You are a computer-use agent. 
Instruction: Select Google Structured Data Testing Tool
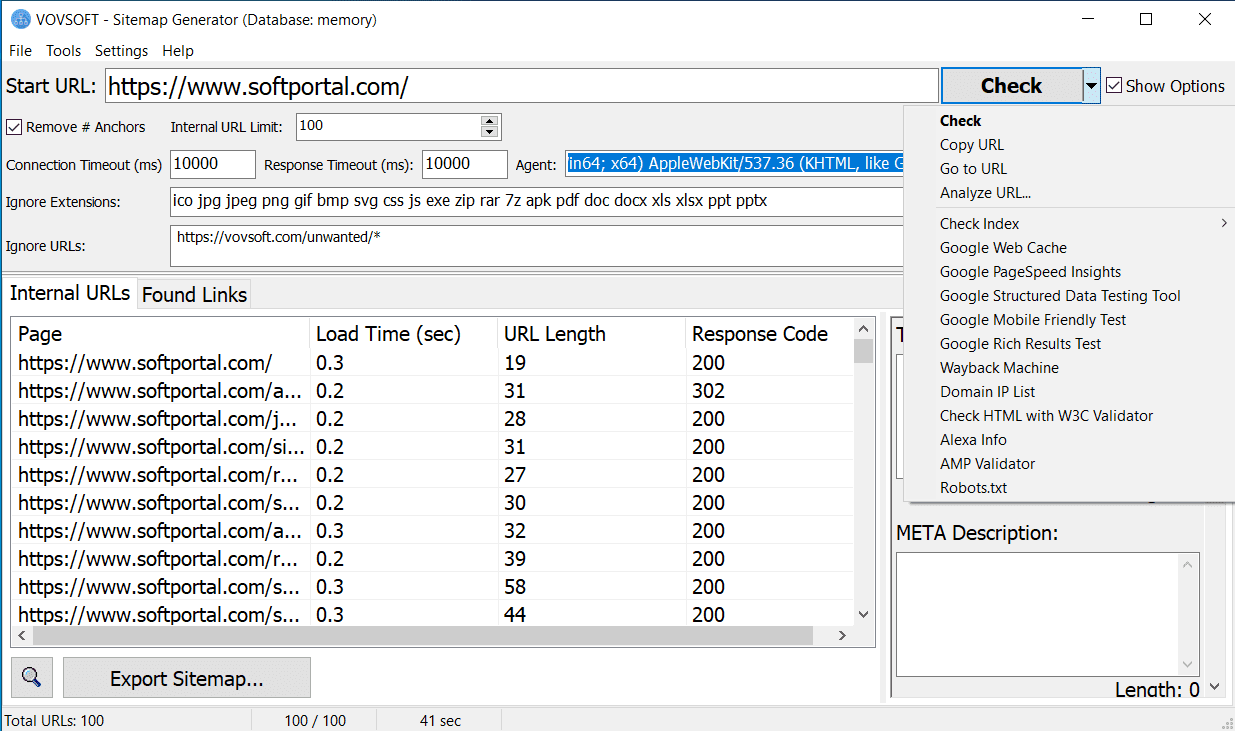click(1060, 296)
